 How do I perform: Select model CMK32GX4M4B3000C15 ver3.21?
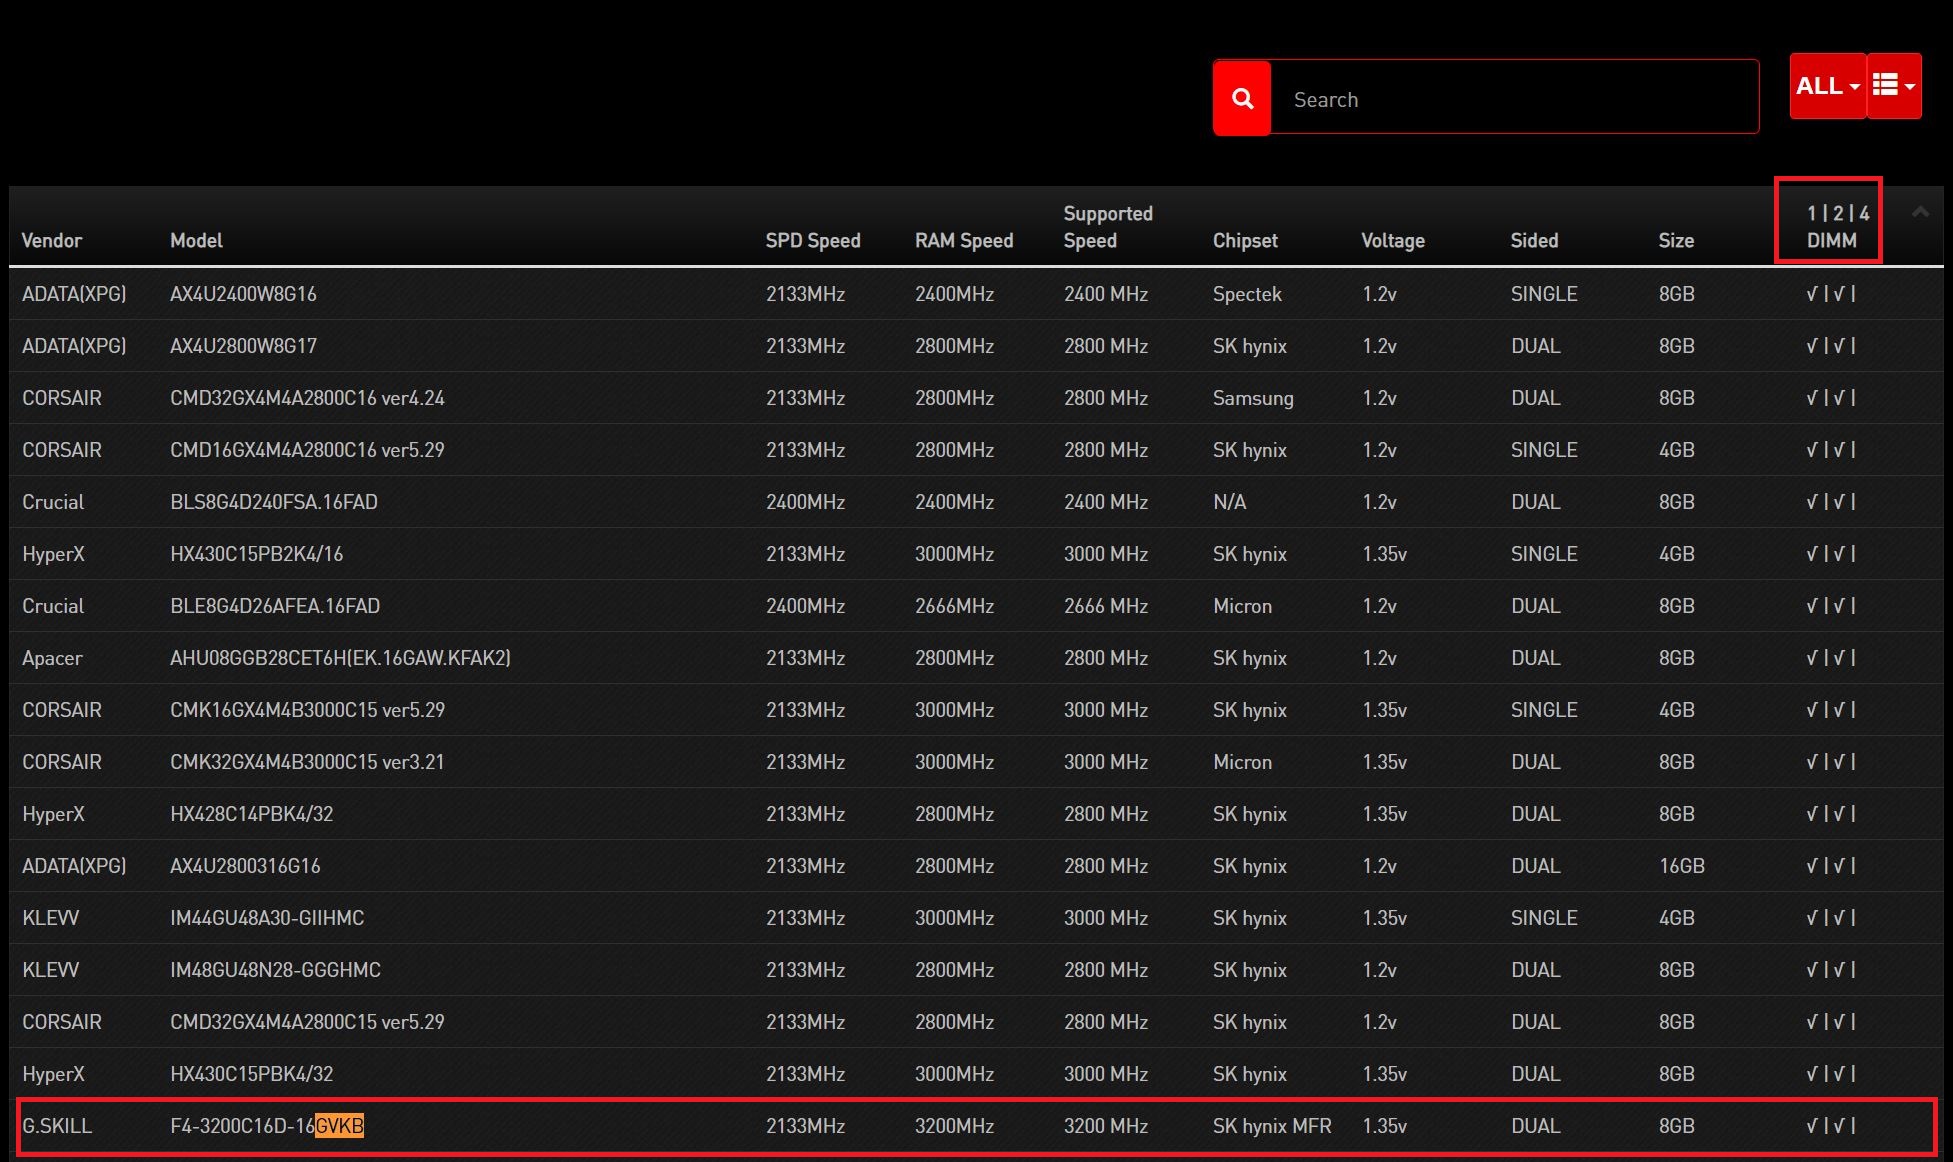click(x=307, y=762)
